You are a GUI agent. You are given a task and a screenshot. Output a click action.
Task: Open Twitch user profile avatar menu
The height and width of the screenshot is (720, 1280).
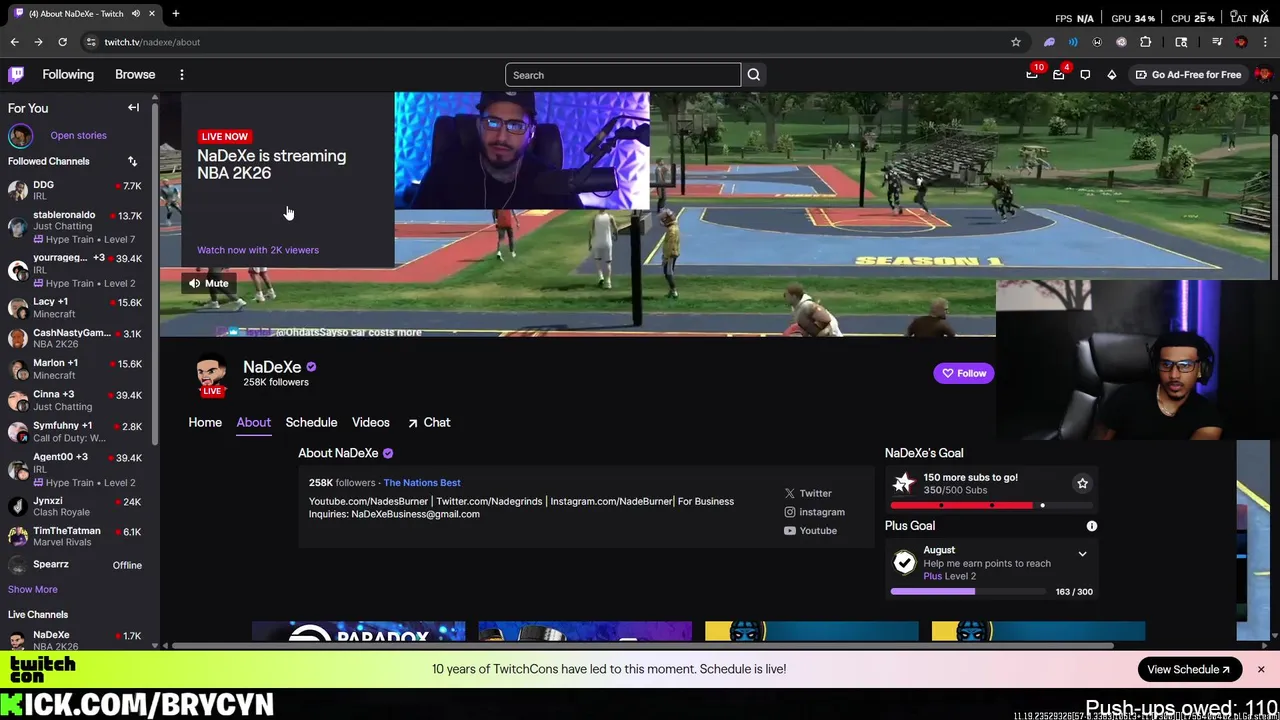pyautogui.click(x=1262, y=75)
